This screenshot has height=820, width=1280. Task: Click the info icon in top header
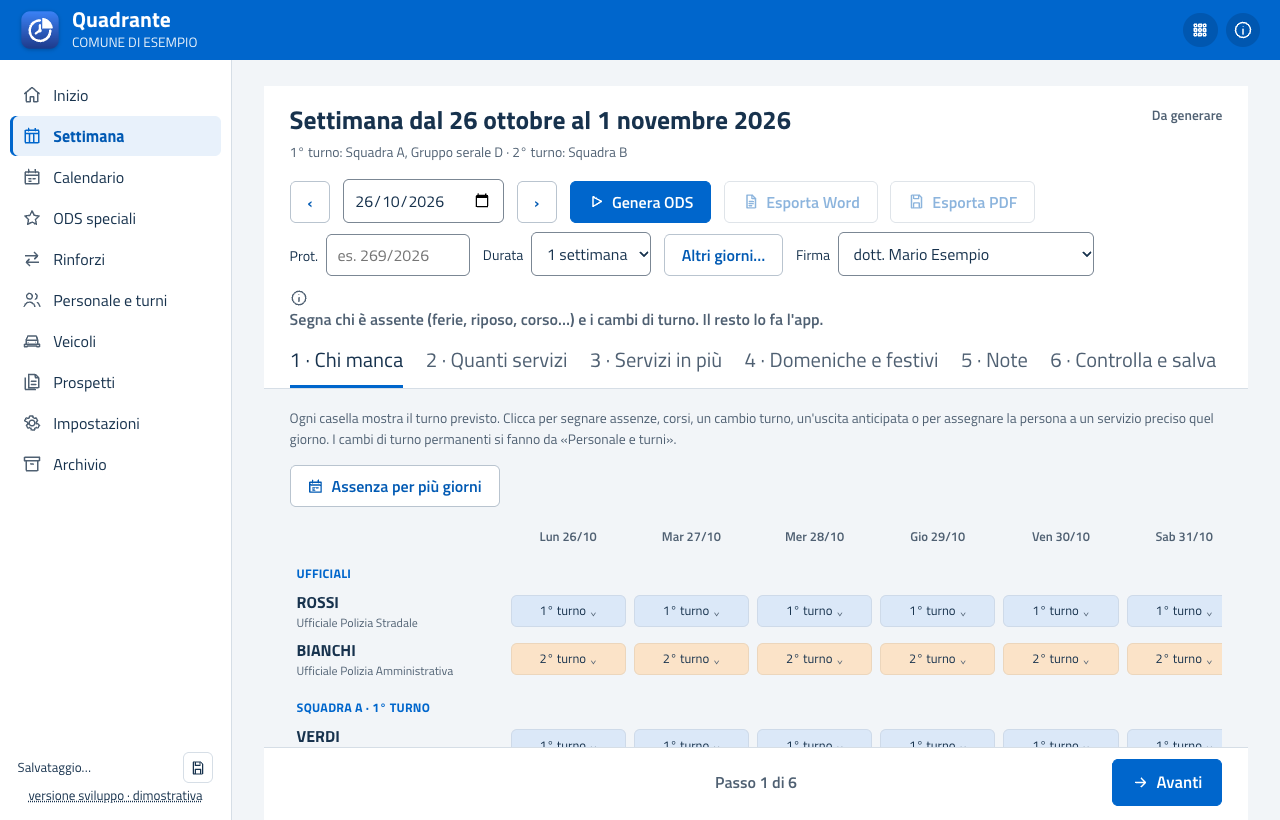pyautogui.click(x=1243, y=30)
